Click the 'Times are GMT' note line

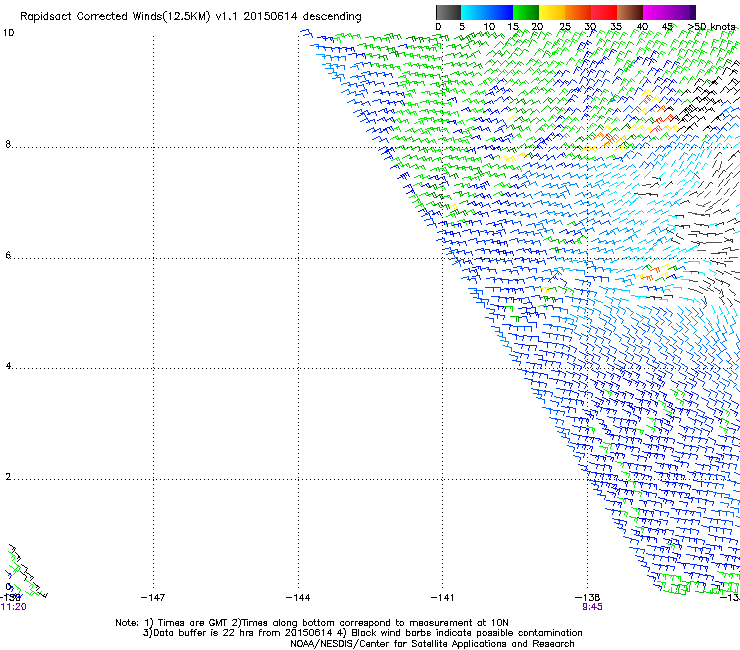312,623
